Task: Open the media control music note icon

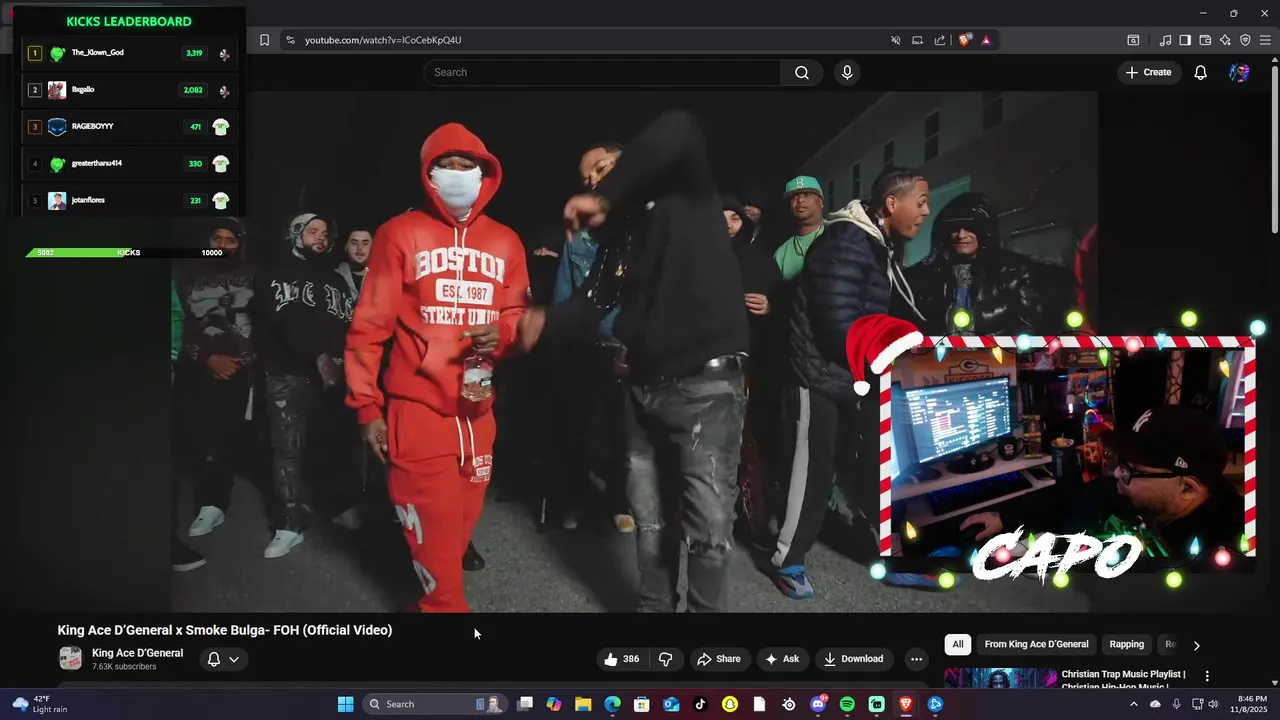Action: pyautogui.click(x=1165, y=40)
